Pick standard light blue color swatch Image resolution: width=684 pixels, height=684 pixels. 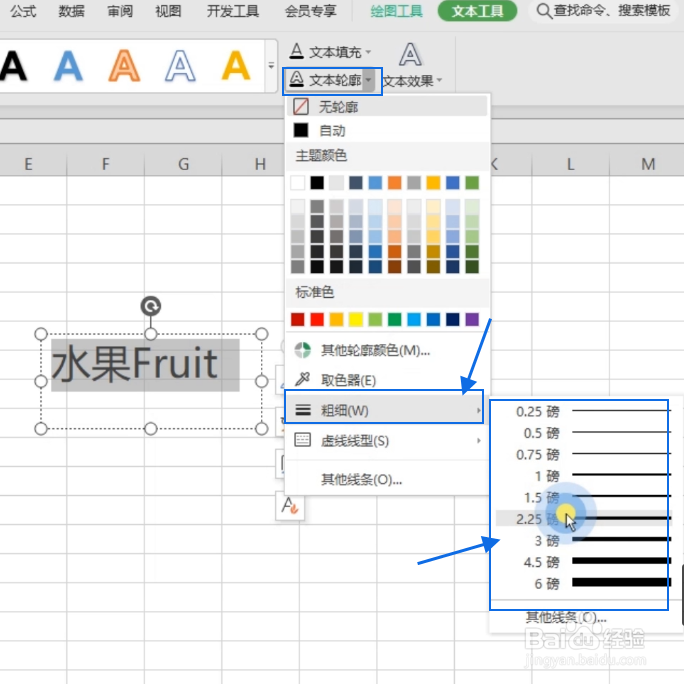pos(414,320)
